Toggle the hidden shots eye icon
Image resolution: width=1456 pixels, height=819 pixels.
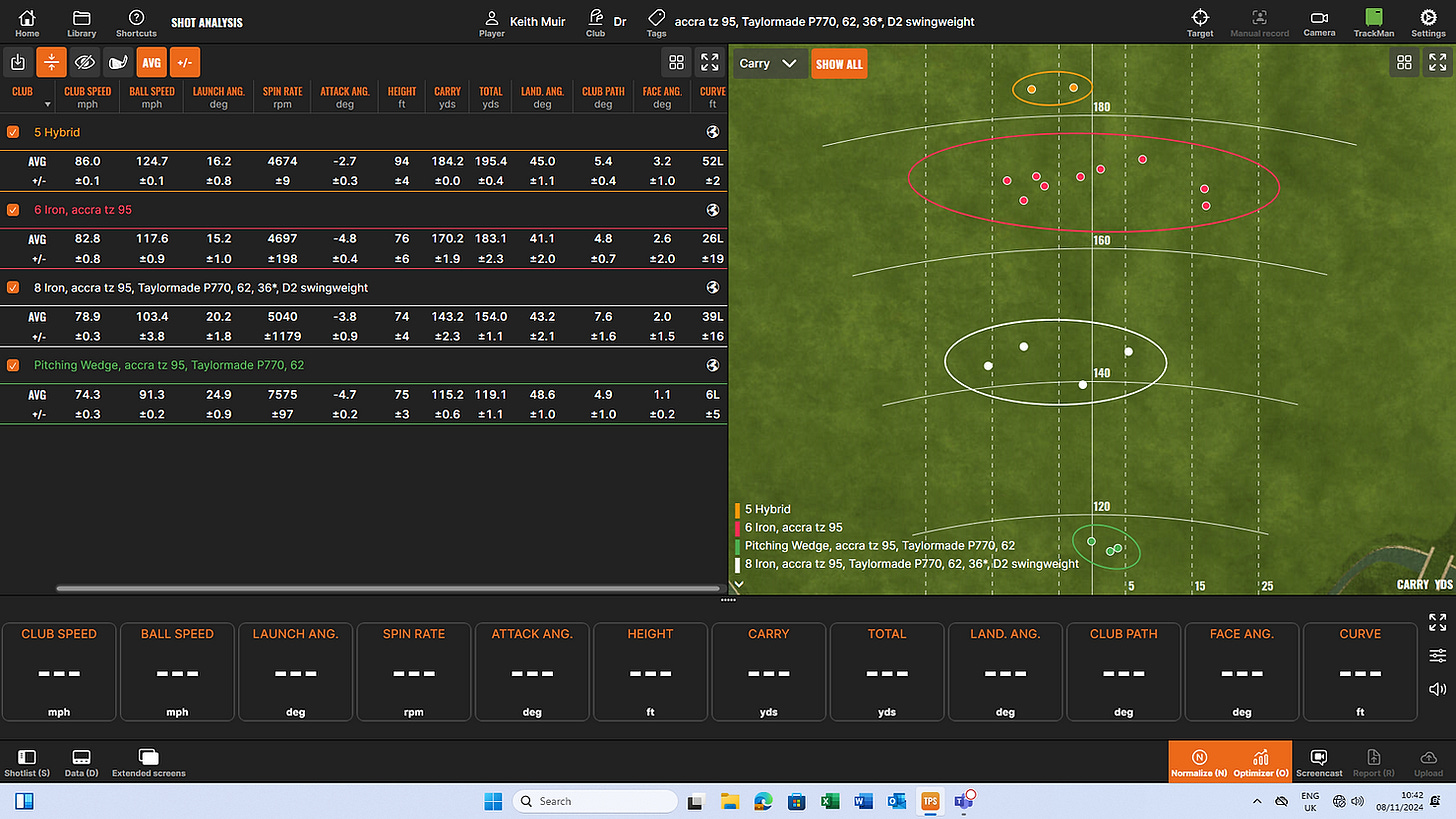click(x=85, y=62)
